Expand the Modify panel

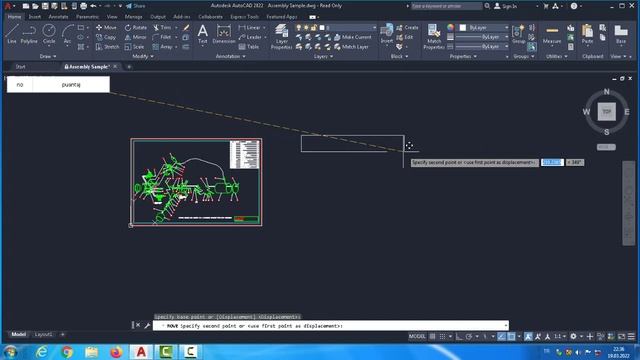(143, 56)
